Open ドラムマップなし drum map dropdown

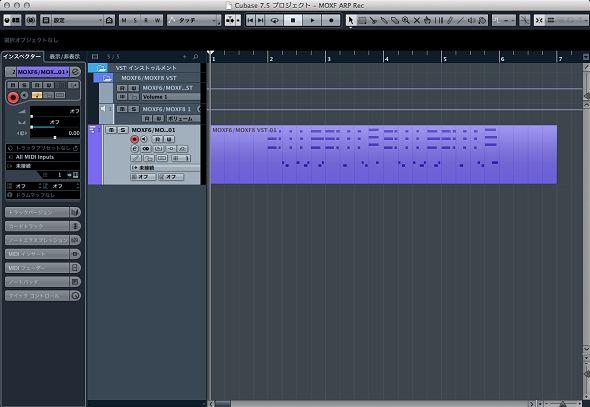[43, 195]
